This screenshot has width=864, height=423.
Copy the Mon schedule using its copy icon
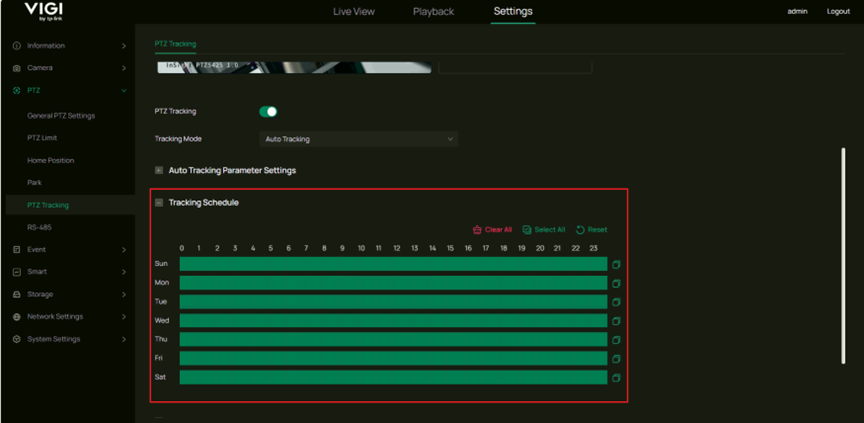click(x=616, y=283)
